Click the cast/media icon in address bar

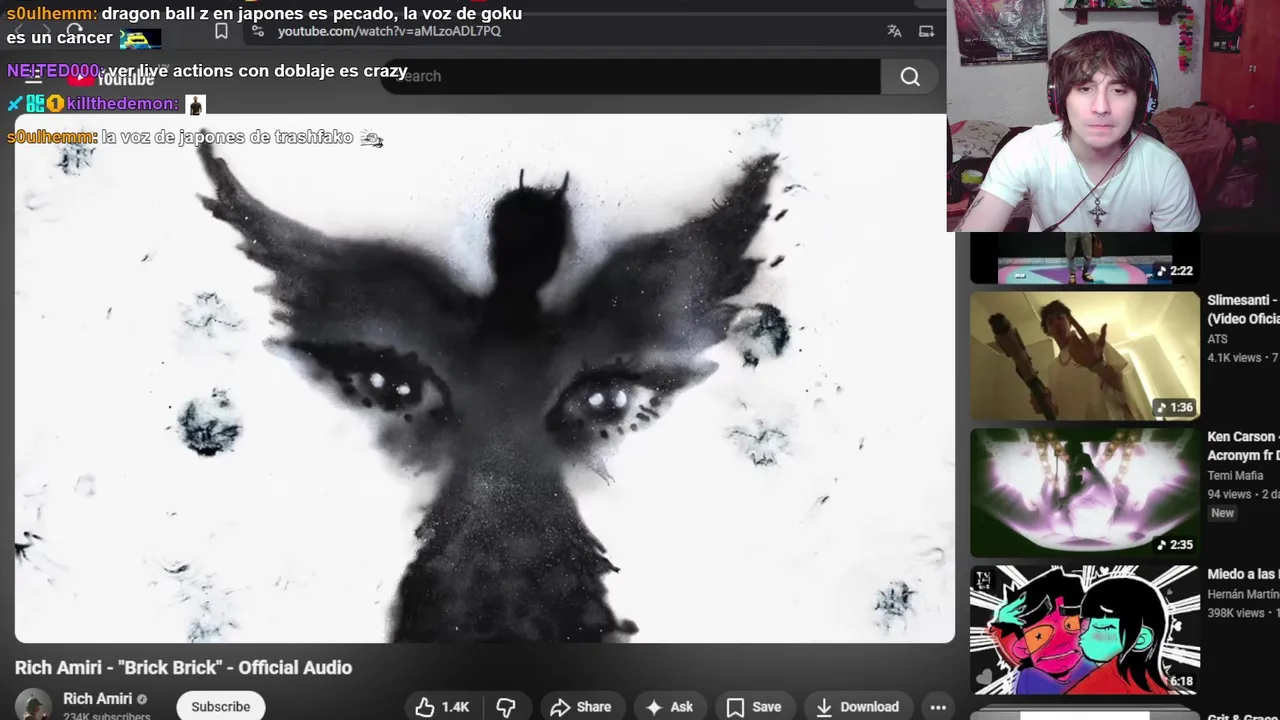coord(927,31)
